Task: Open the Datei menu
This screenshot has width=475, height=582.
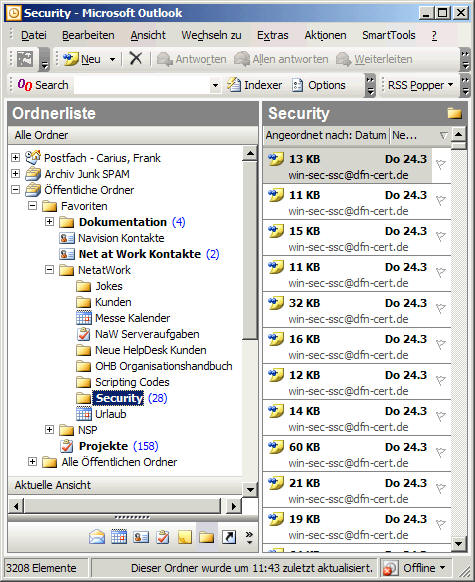Action: tap(34, 35)
